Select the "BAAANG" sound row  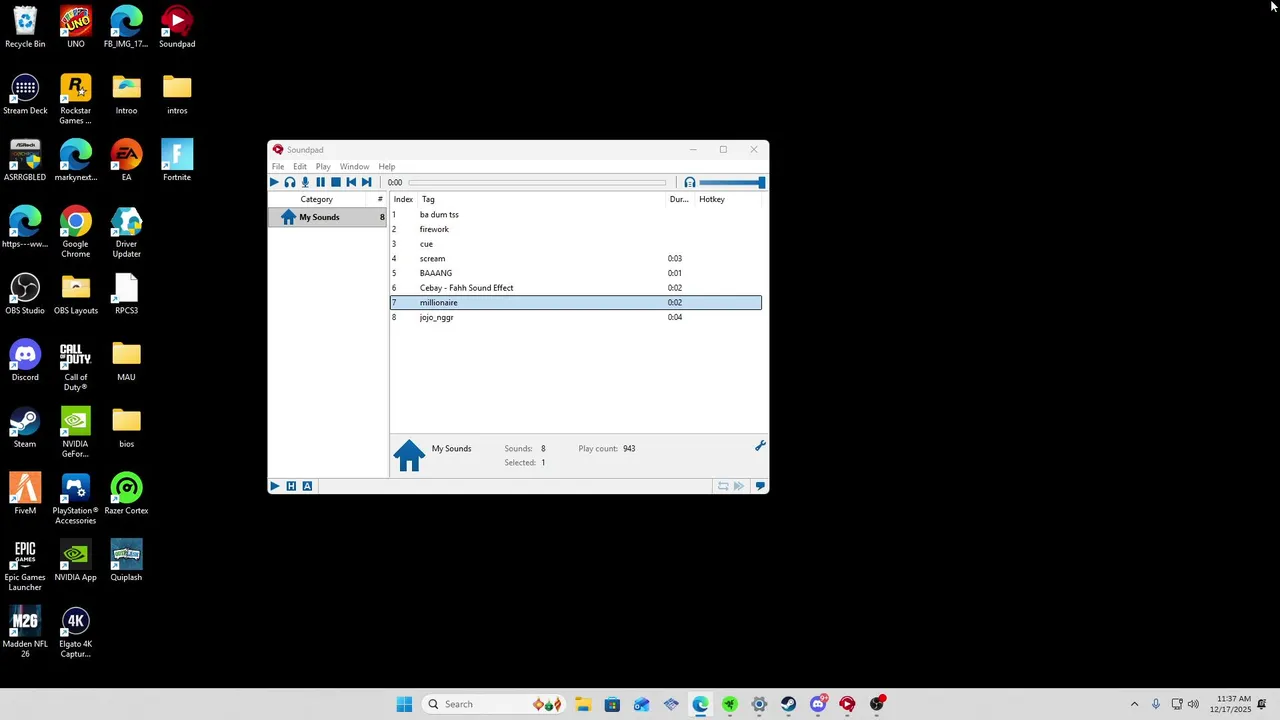coord(576,273)
